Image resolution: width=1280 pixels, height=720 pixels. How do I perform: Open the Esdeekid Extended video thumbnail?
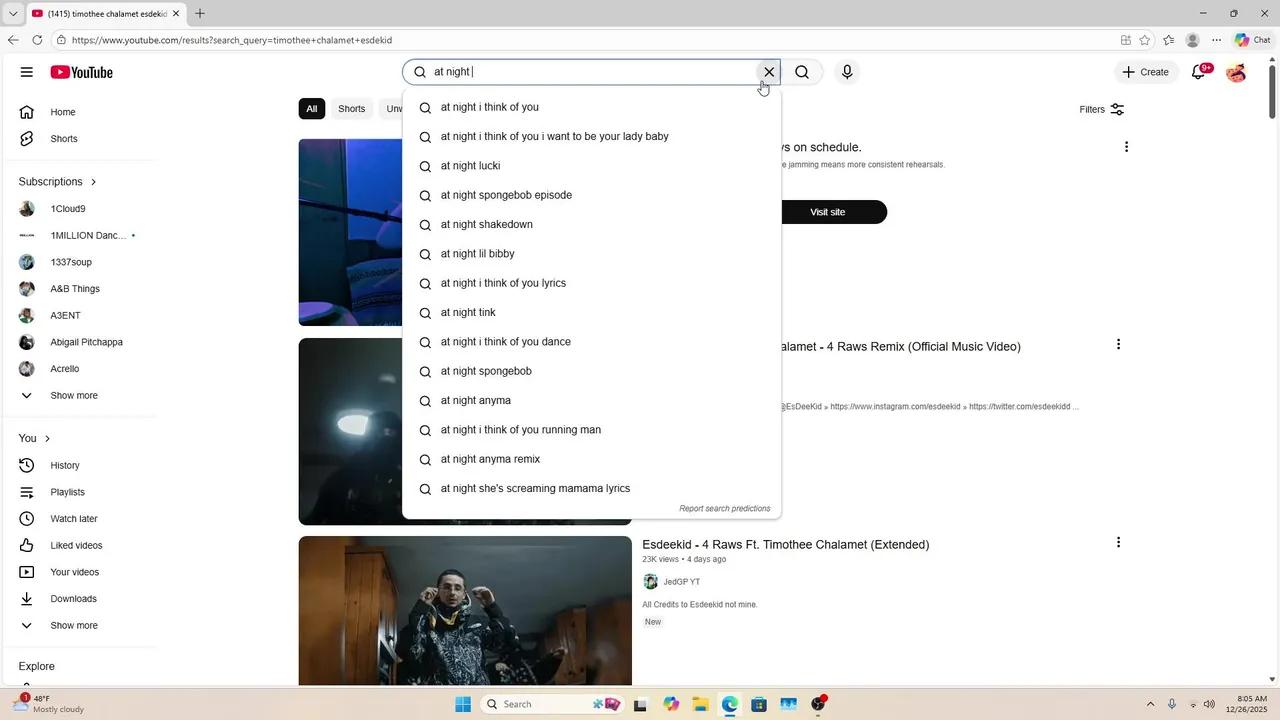tap(465, 610)
